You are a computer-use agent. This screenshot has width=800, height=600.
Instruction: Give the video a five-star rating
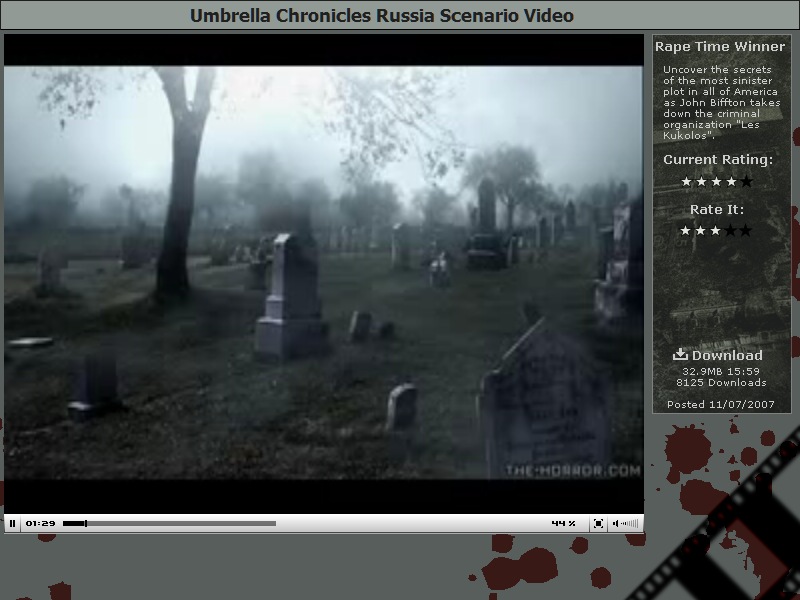[x=746, y=230]
